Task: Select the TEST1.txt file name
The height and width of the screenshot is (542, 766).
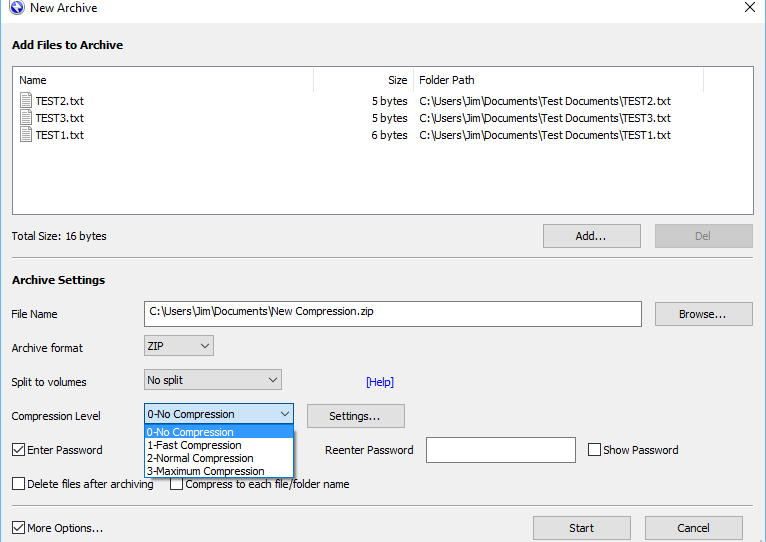Action: 60,135
